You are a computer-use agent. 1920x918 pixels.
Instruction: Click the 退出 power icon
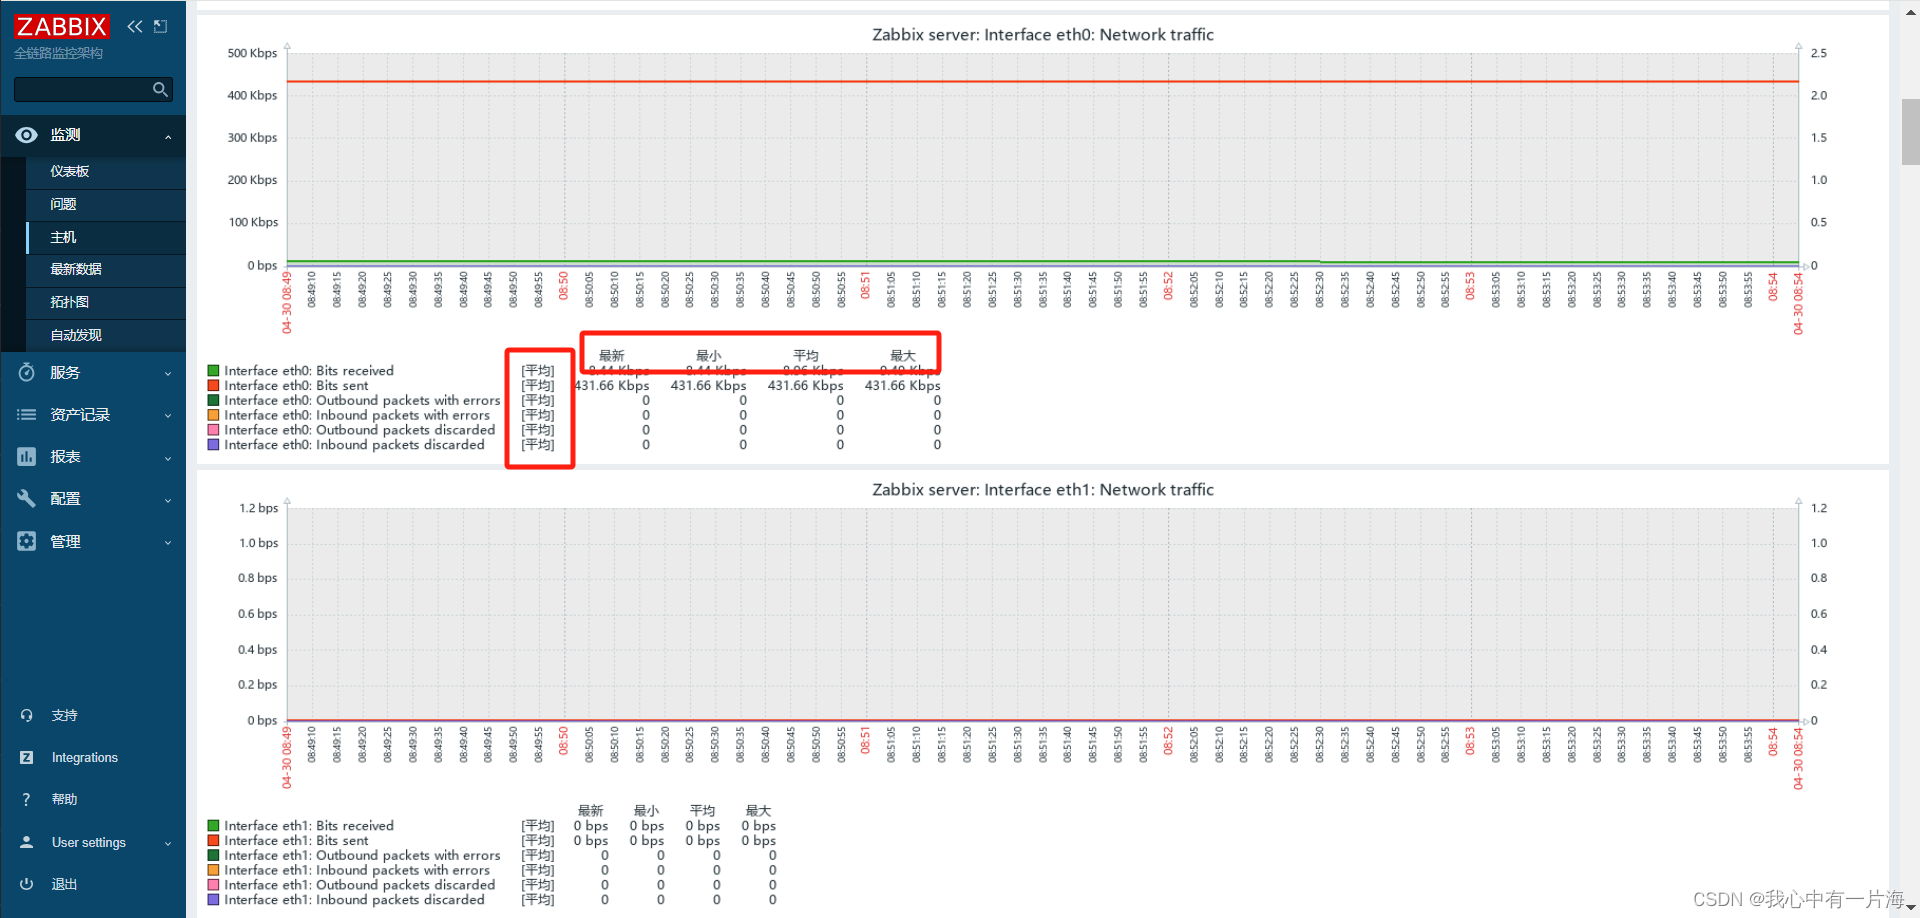(27, 884)
